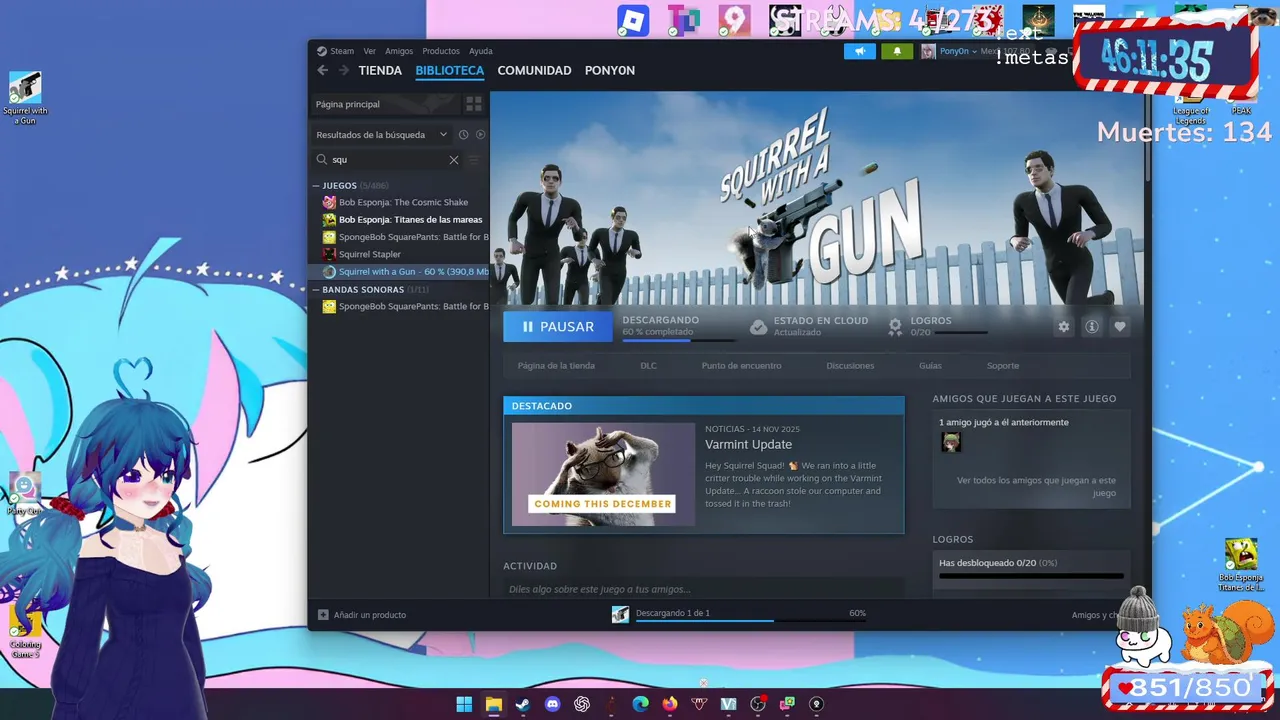The width and height of the screenshot is (1280, 720).
Task: Open Bob Esponja Titanes desktop shortcut
Action: pyautogui.click(x=1241, y=565)
